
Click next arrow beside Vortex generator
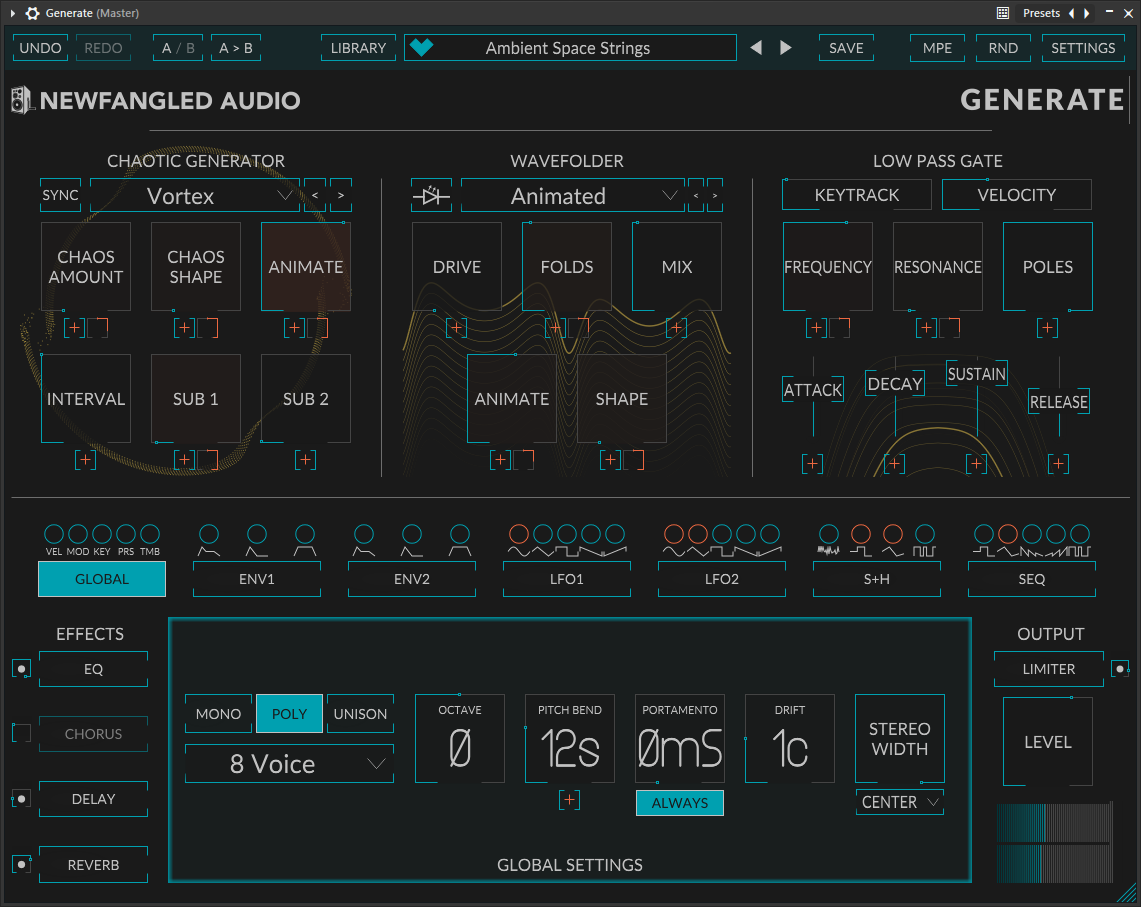point(341,195)
